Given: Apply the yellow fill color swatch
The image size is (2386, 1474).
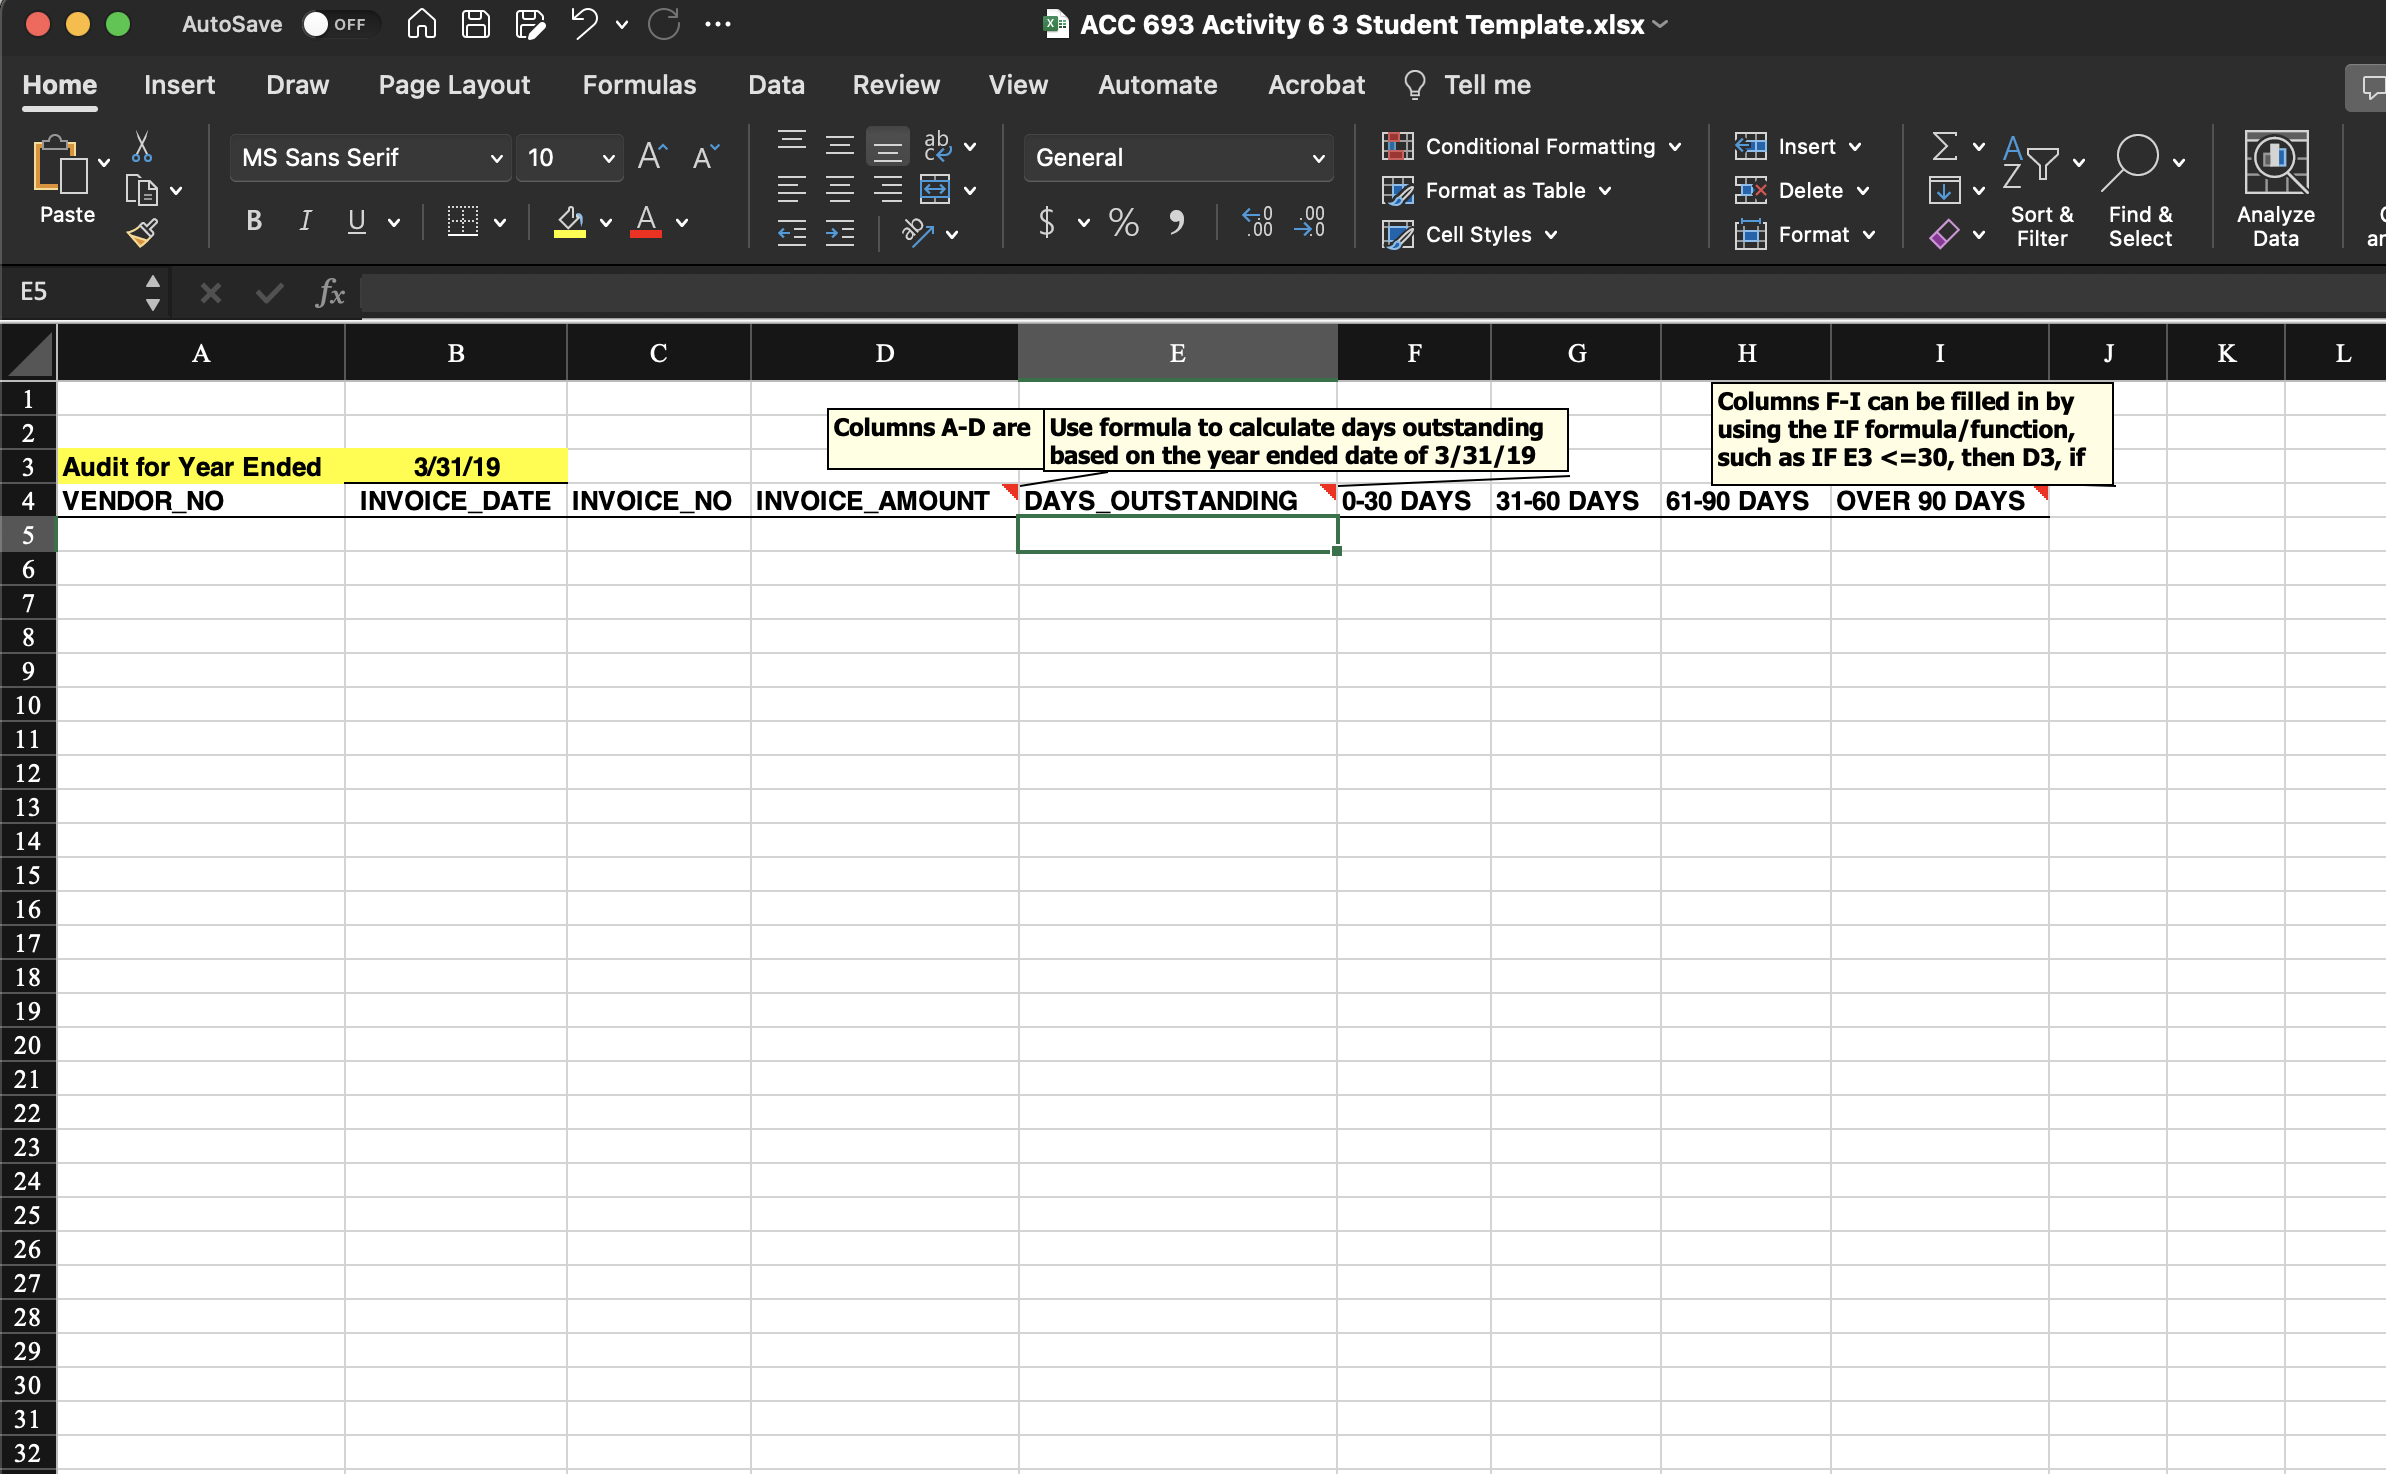Looking at the screenshot, I should [x=570, y=222].
